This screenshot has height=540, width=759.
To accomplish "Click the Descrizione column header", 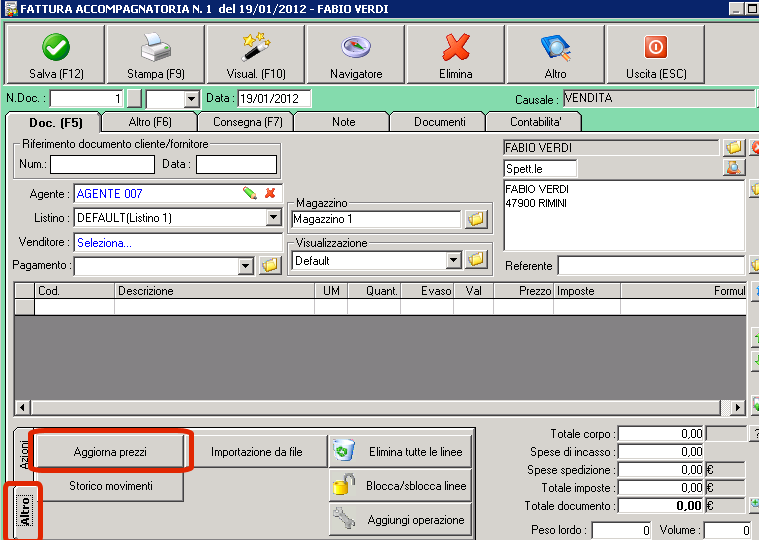I will pos(214,291).
